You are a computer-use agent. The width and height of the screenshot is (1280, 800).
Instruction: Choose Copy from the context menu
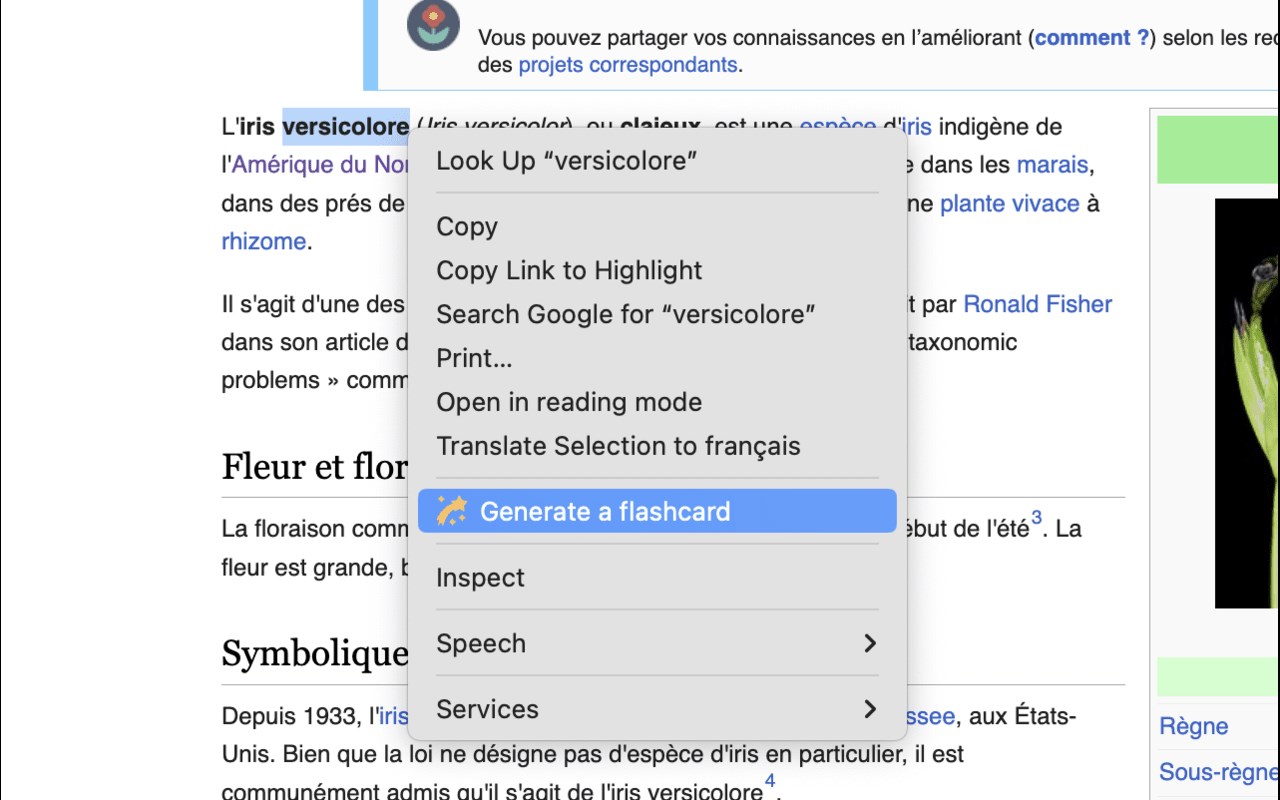pyautogui.click(x=467, y=227)
